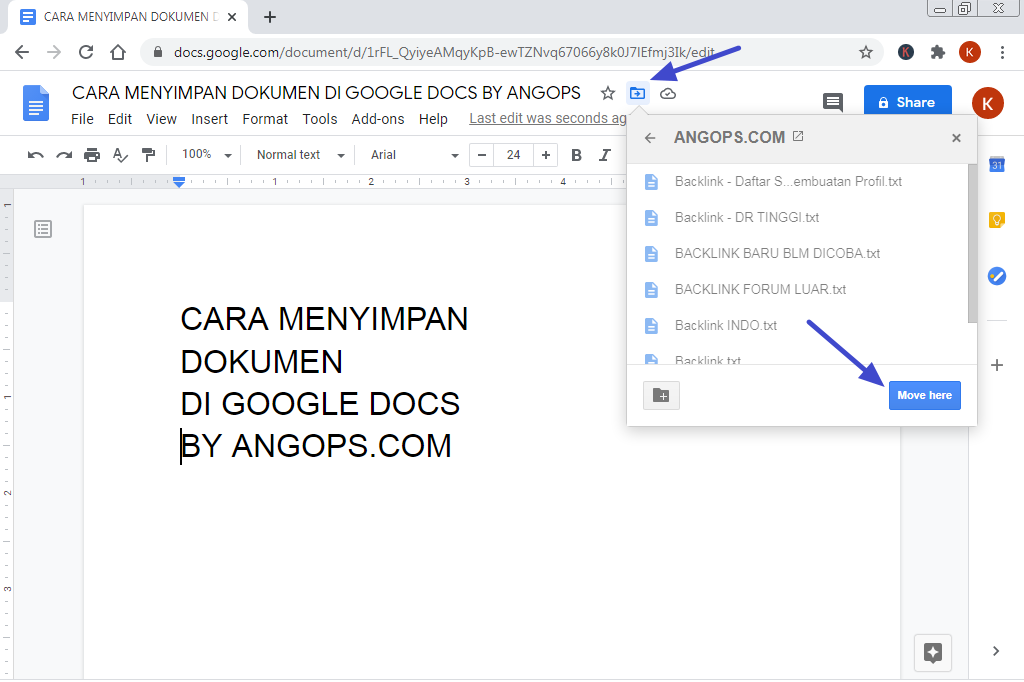Open the comment history icon
This screenshot has width=1024, height=682.
coord(832,102)
